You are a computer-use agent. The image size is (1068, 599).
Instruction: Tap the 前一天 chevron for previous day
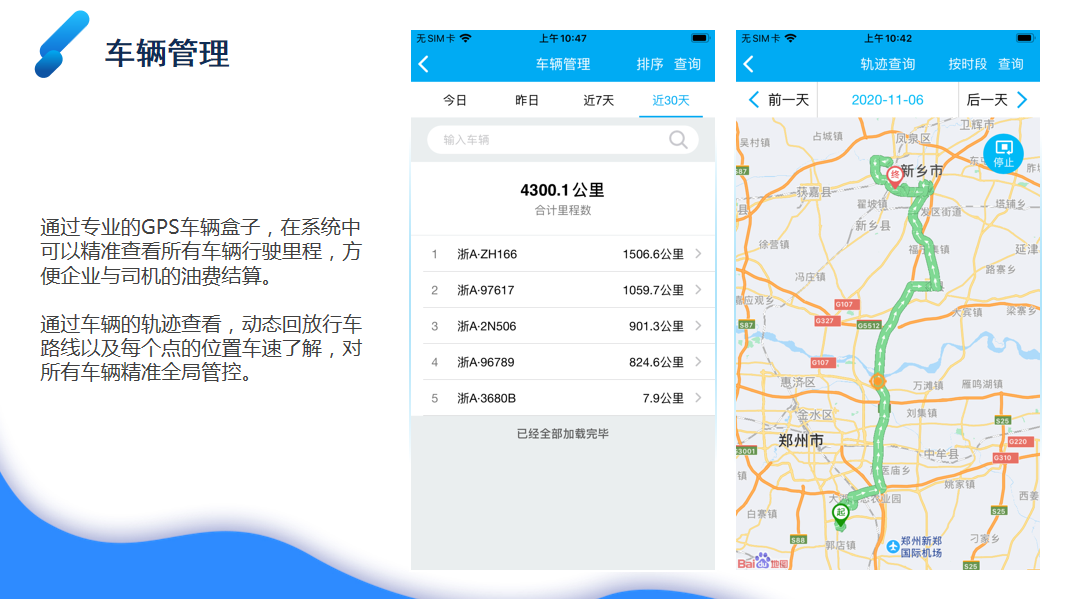[x=755, y=99]
